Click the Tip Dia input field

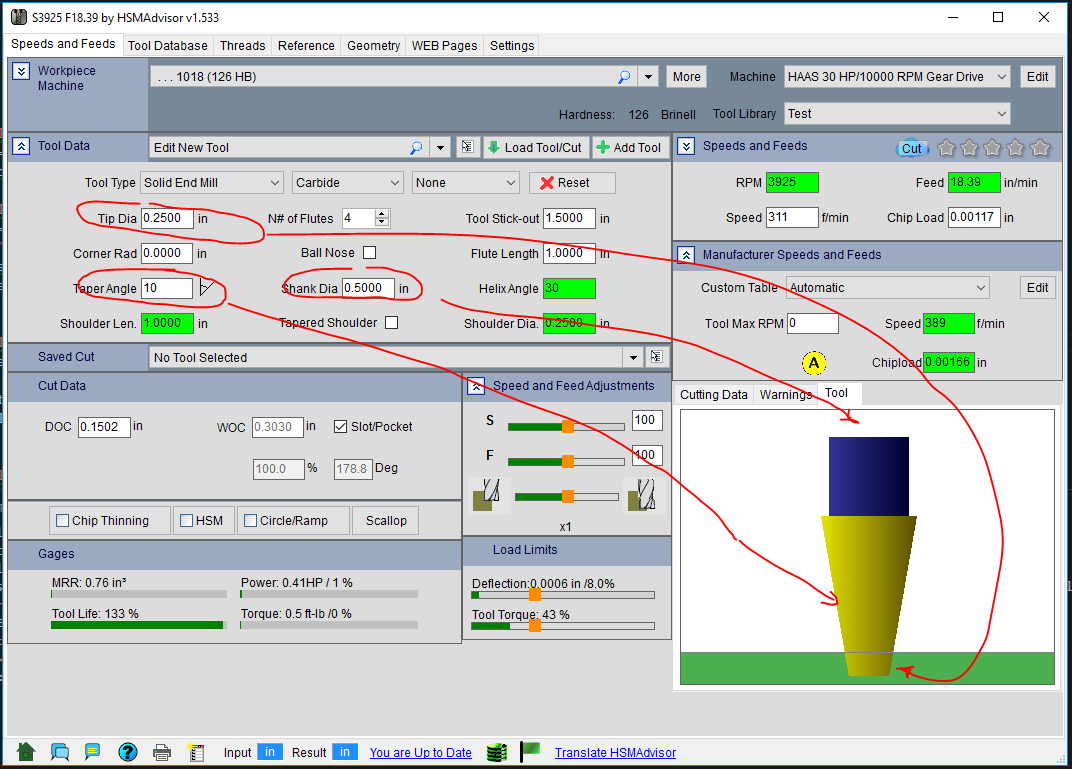point(167,218)
